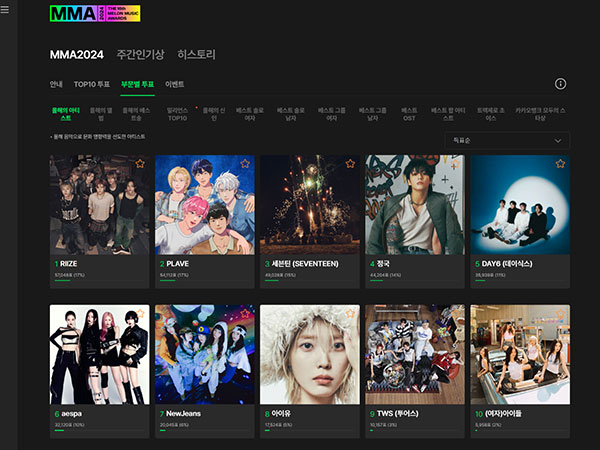Toggle star on the DAY6 card
Screen dimensions: 600x450
coord(560,164)
